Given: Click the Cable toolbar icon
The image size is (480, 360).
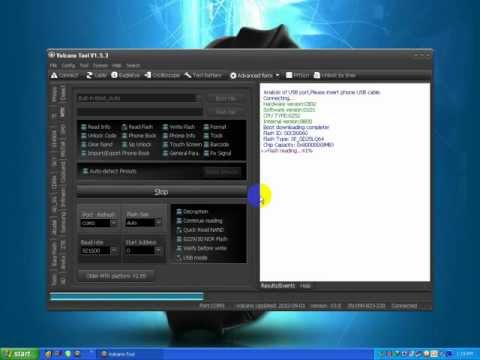Looking at the screenshot, I should 89,76.
